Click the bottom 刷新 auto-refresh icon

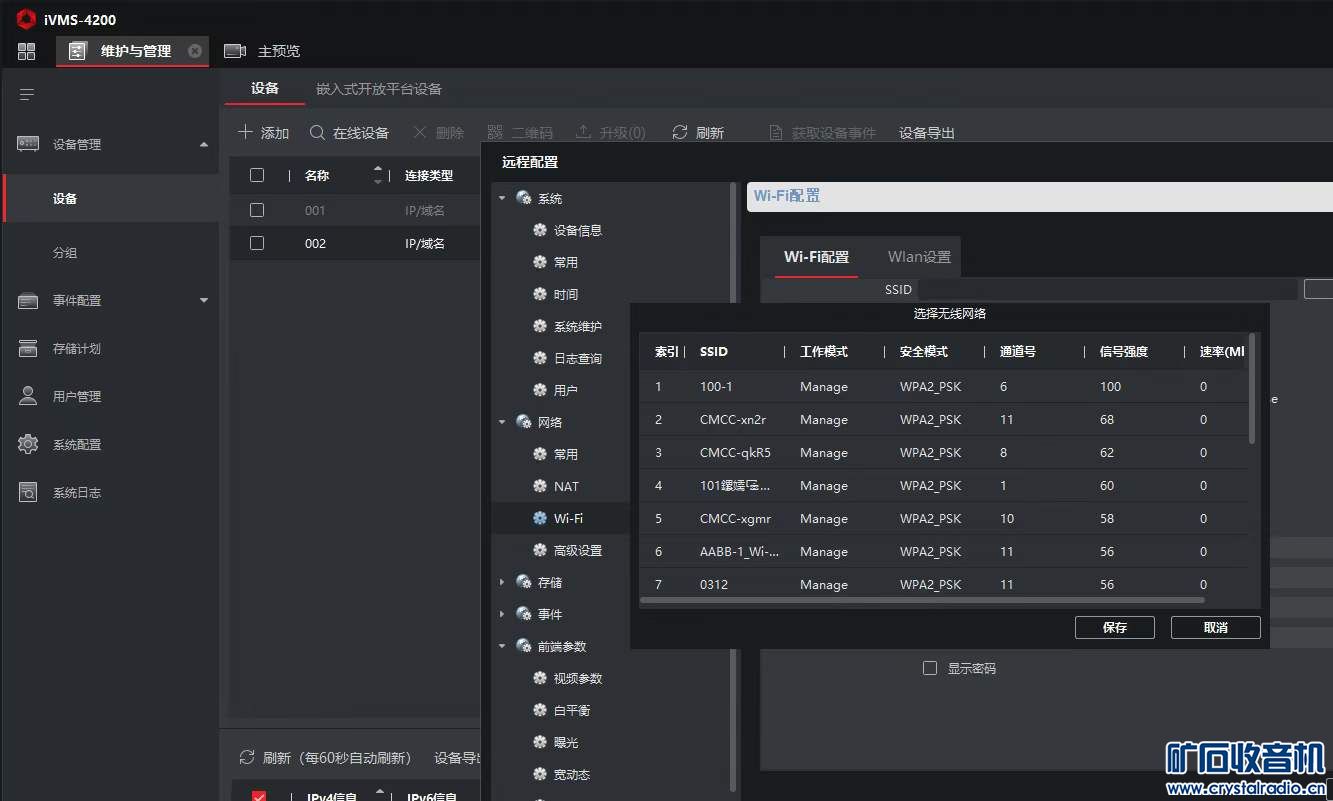[246, 758]
